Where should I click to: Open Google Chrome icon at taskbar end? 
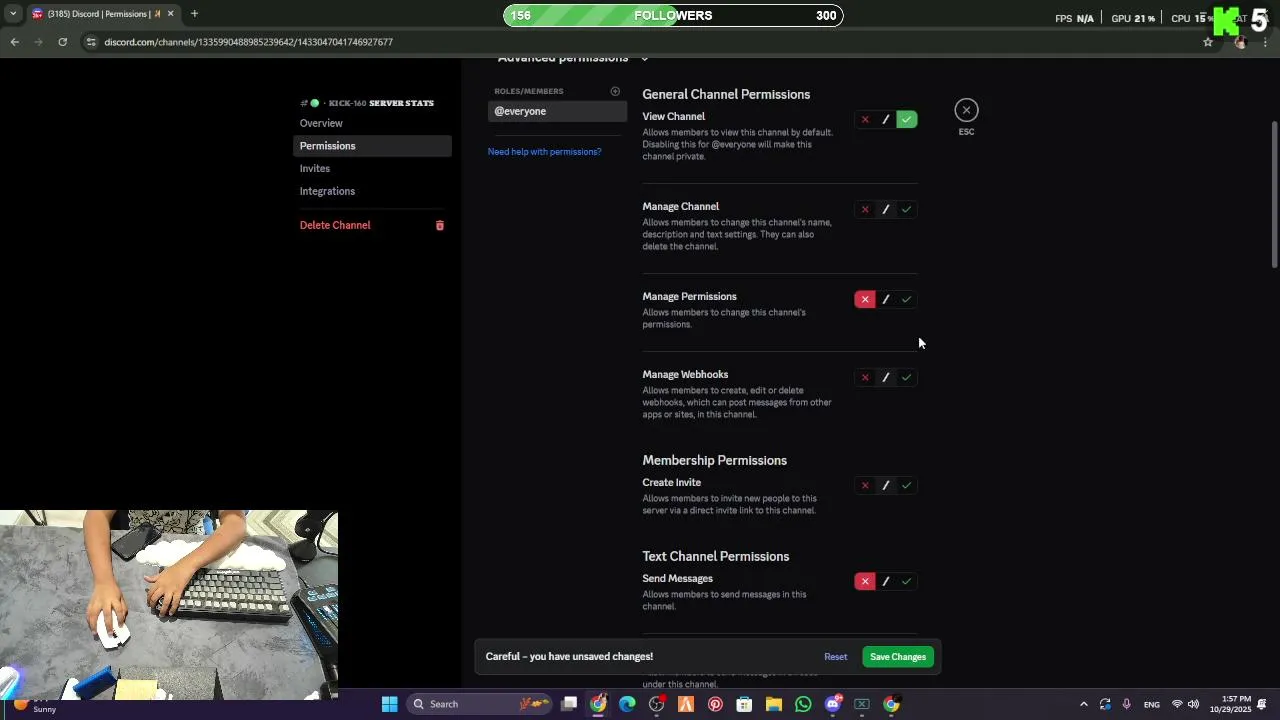[891, 704]
